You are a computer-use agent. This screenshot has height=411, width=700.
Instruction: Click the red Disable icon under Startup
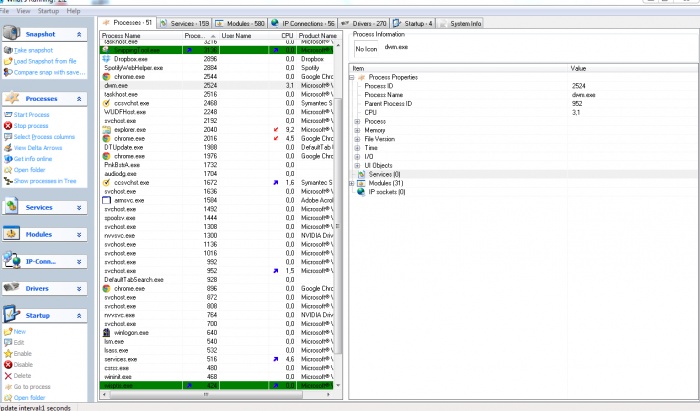tap(8, 365)
